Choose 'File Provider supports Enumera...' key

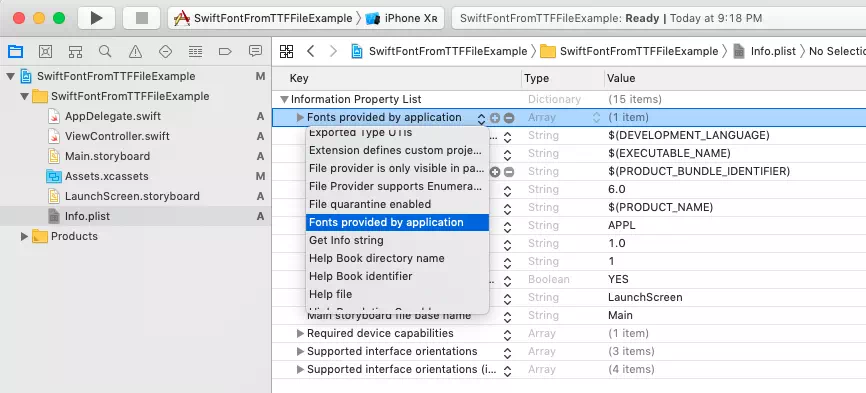coord(397,186)
